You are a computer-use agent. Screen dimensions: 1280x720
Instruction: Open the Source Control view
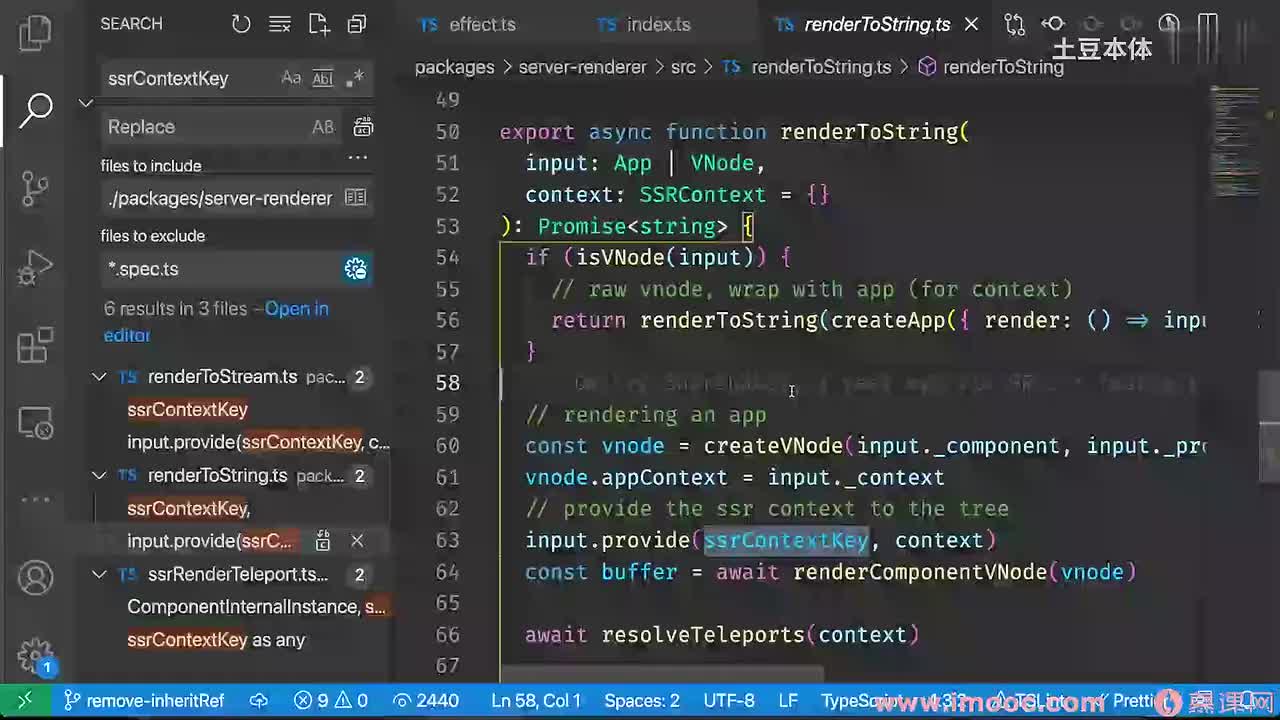tap(35, 188)
